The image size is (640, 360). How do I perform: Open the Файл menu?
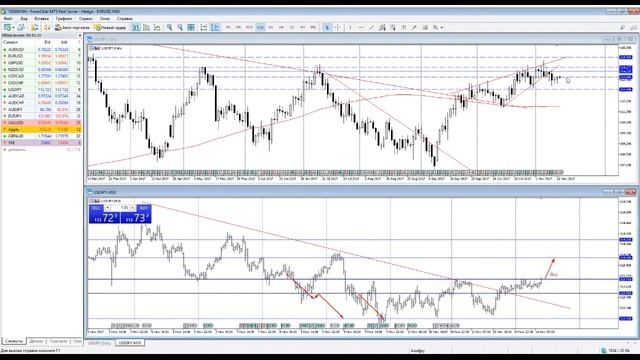point(7,19)
